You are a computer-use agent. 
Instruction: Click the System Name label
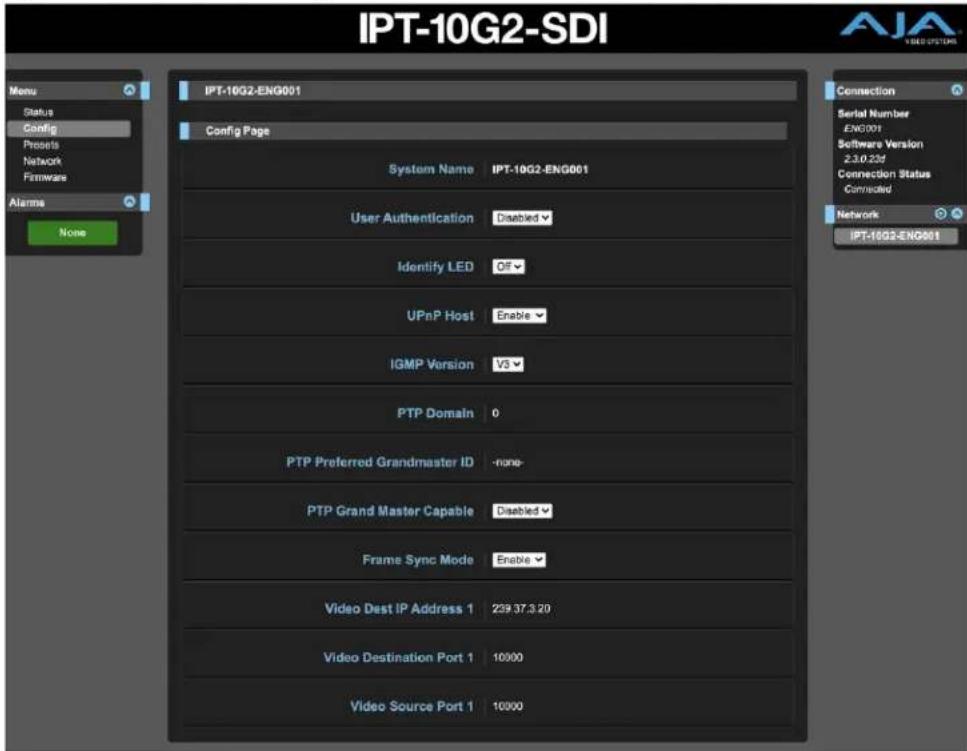tap(431, 169)
